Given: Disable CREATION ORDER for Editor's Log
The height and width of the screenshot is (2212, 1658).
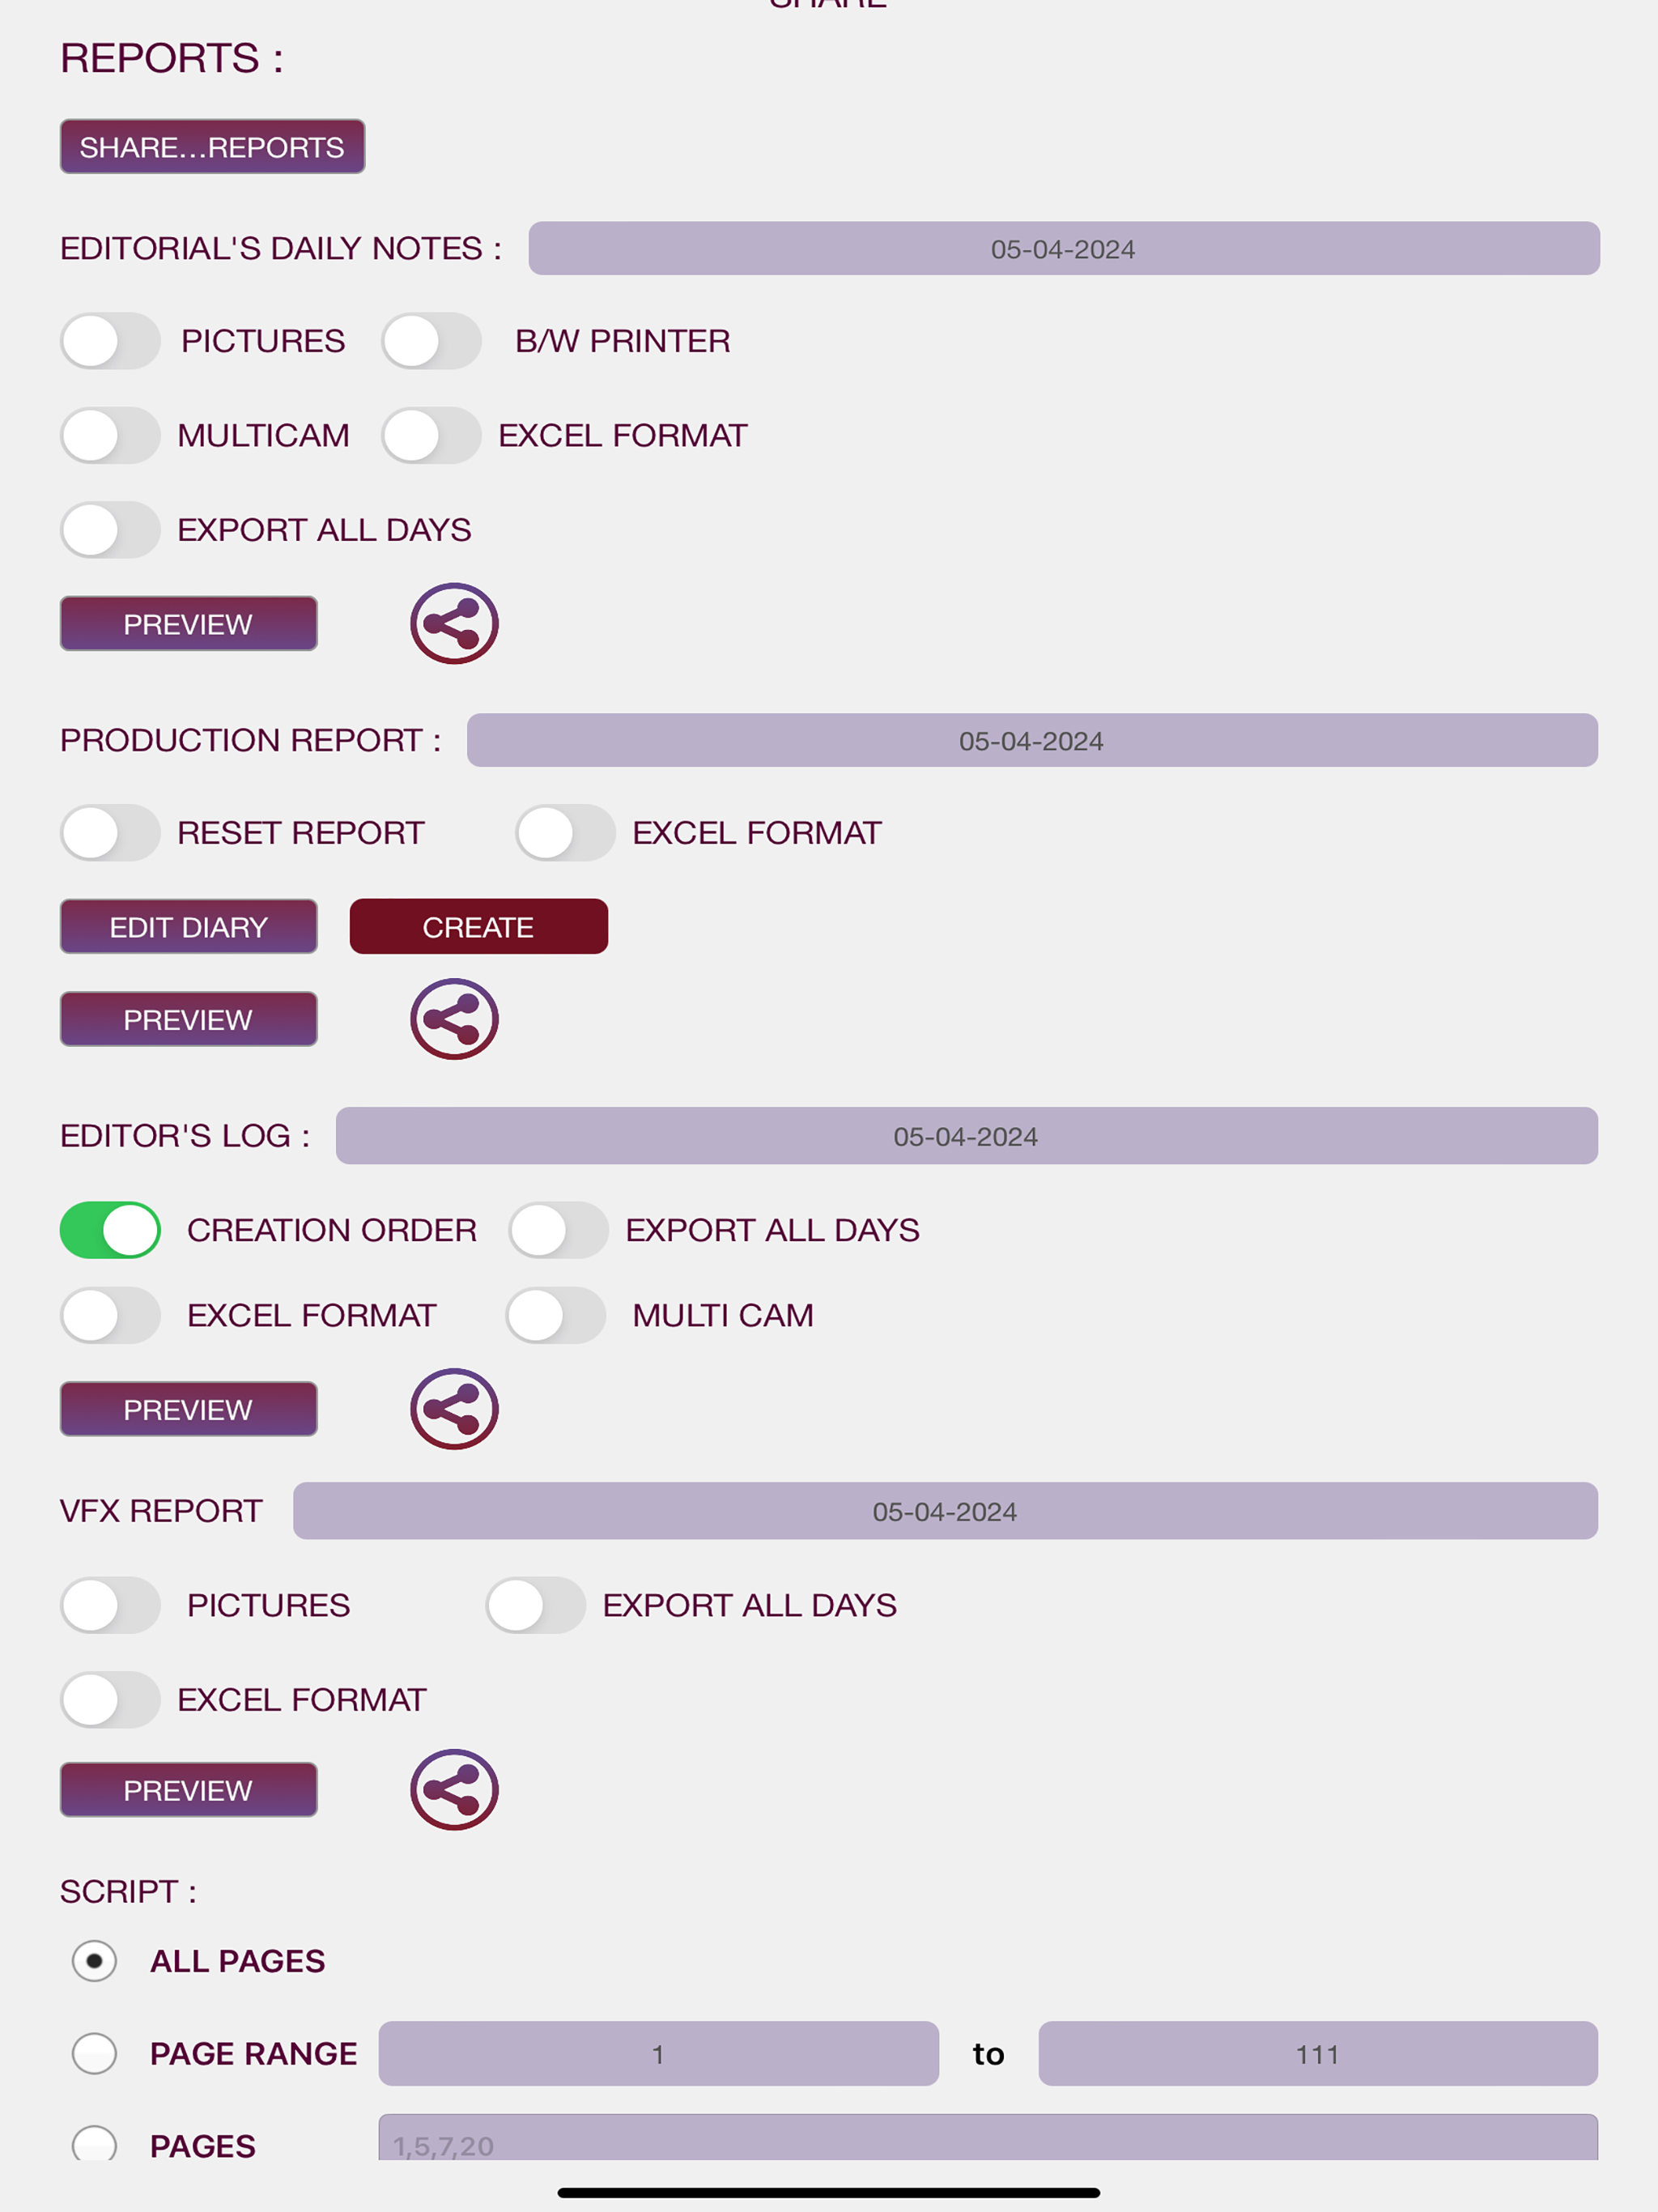Looking at the screenshot, I should [110, 1229].
